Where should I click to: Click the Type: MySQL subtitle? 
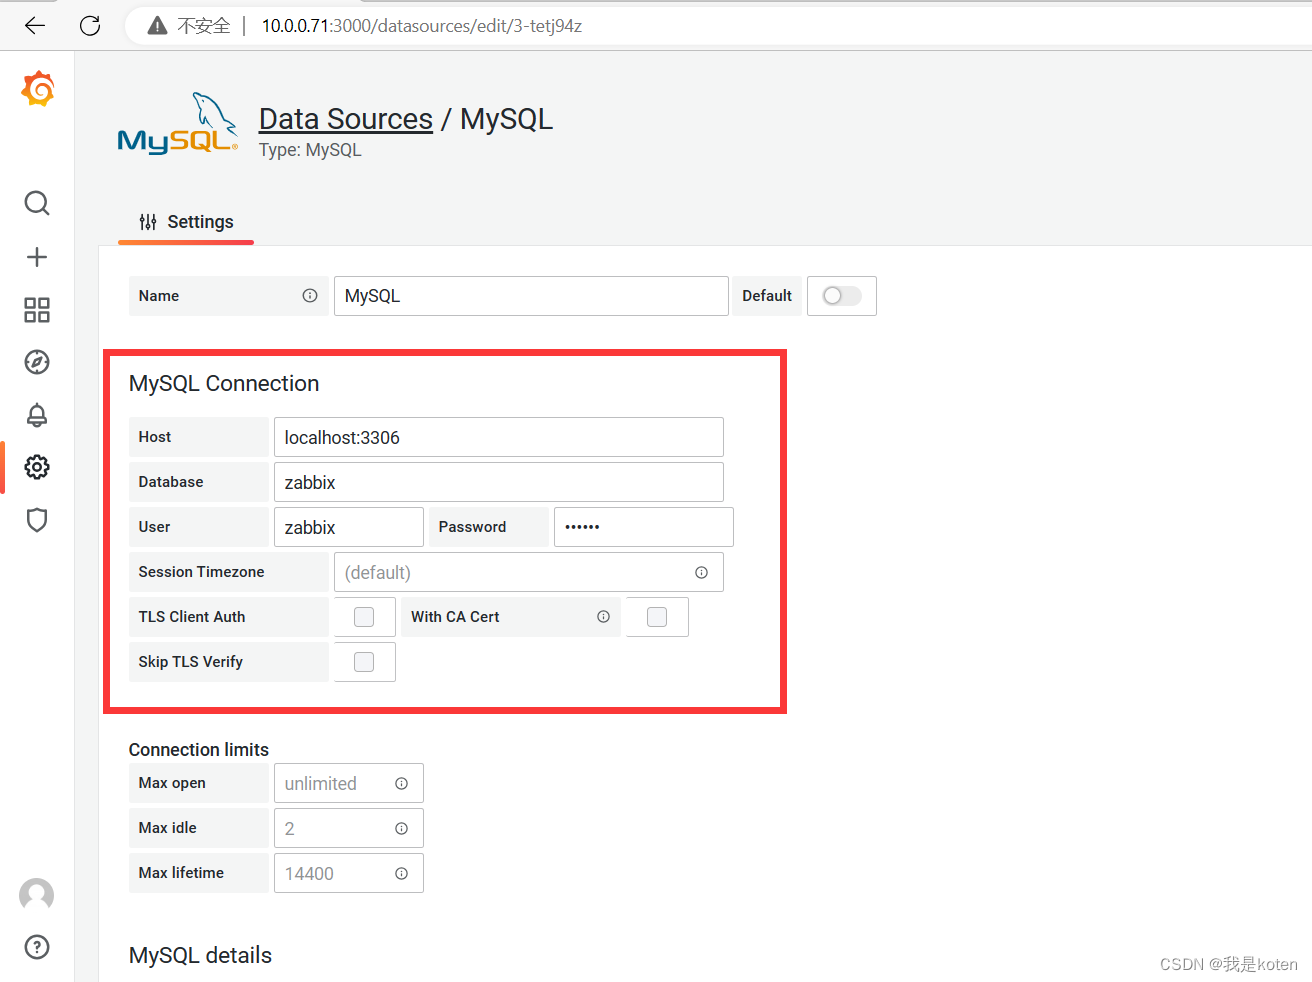click(310, 150)
